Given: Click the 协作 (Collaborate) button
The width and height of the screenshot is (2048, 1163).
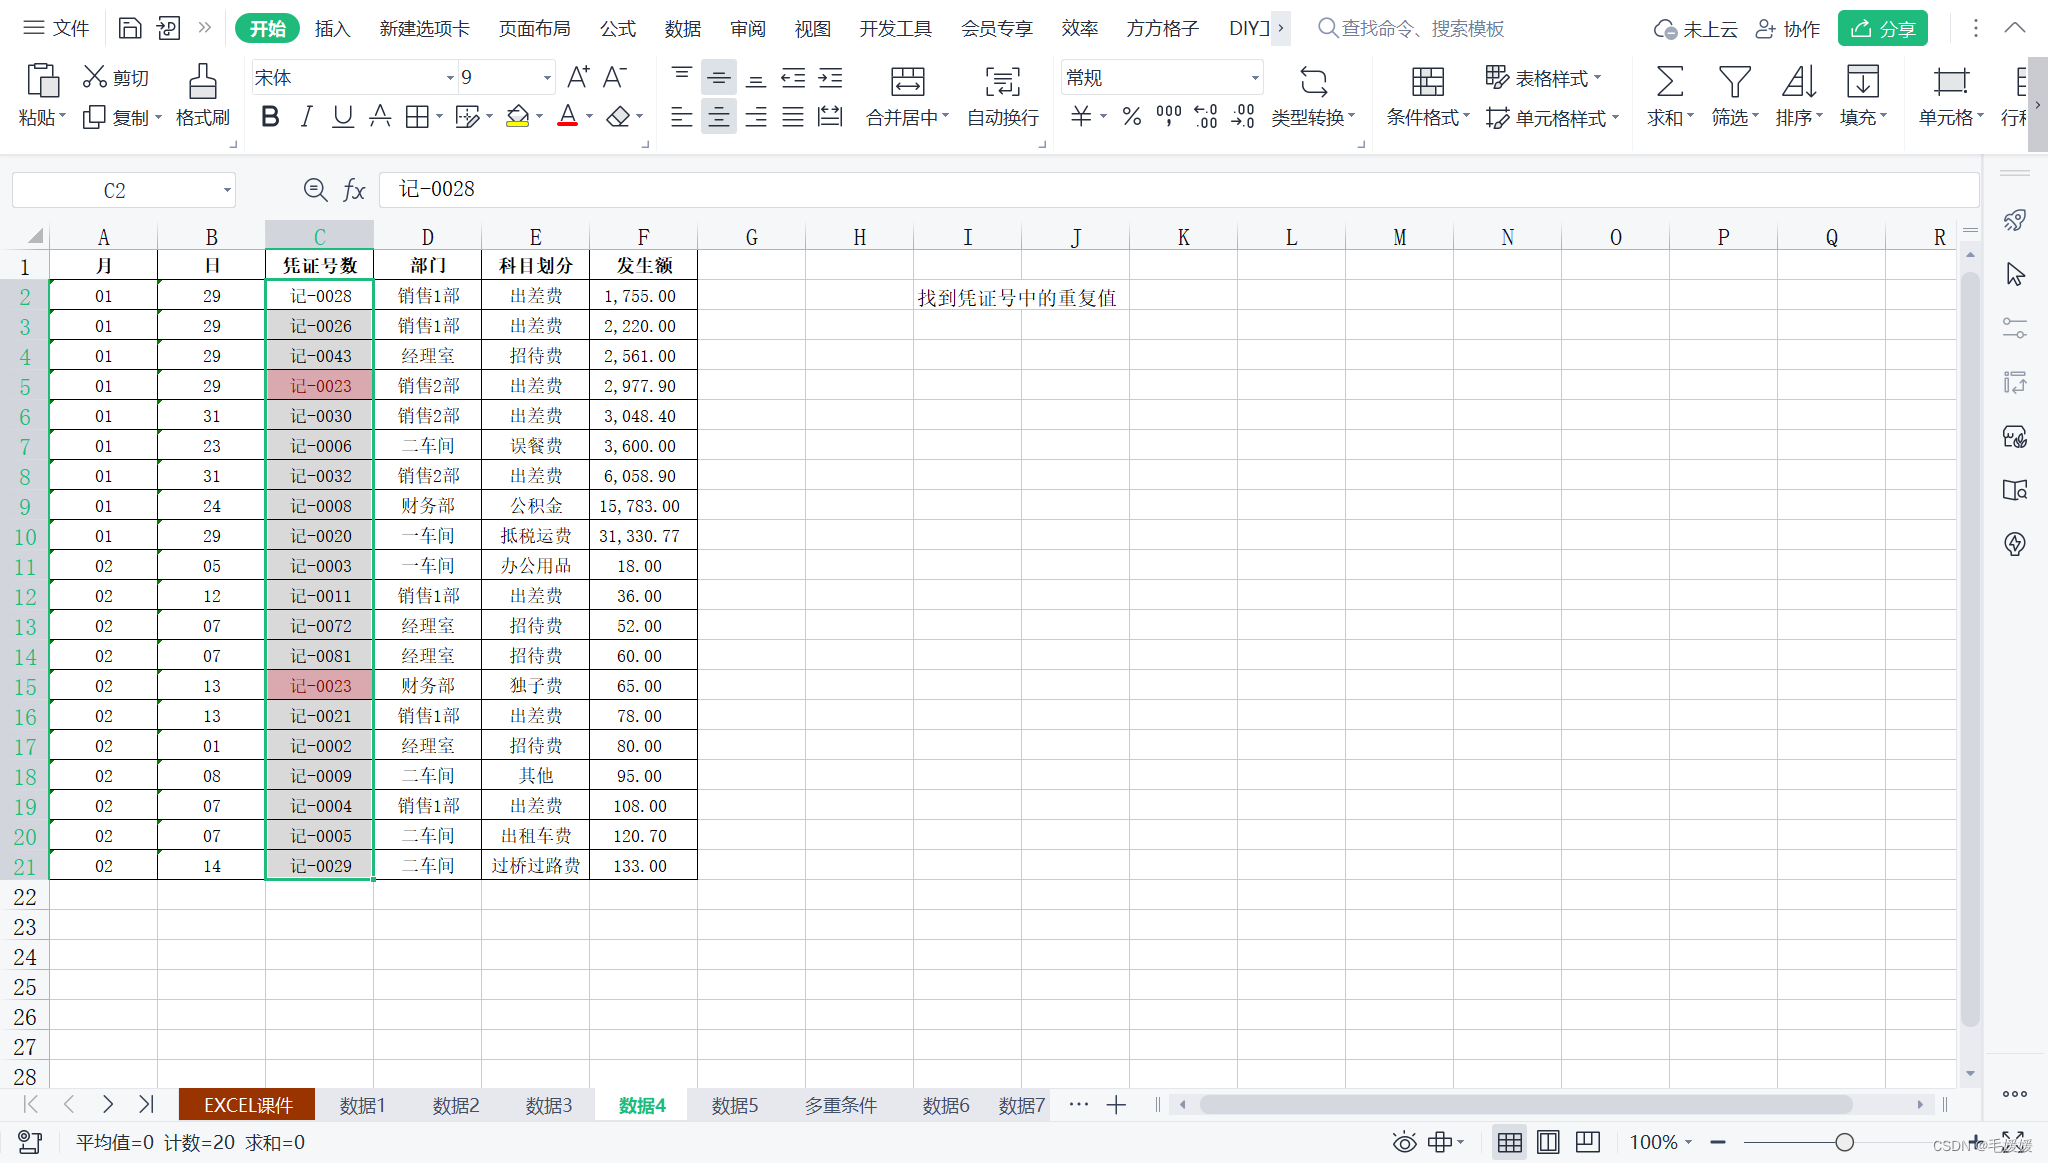Looking at the screenshot, I should point(1788,28).
